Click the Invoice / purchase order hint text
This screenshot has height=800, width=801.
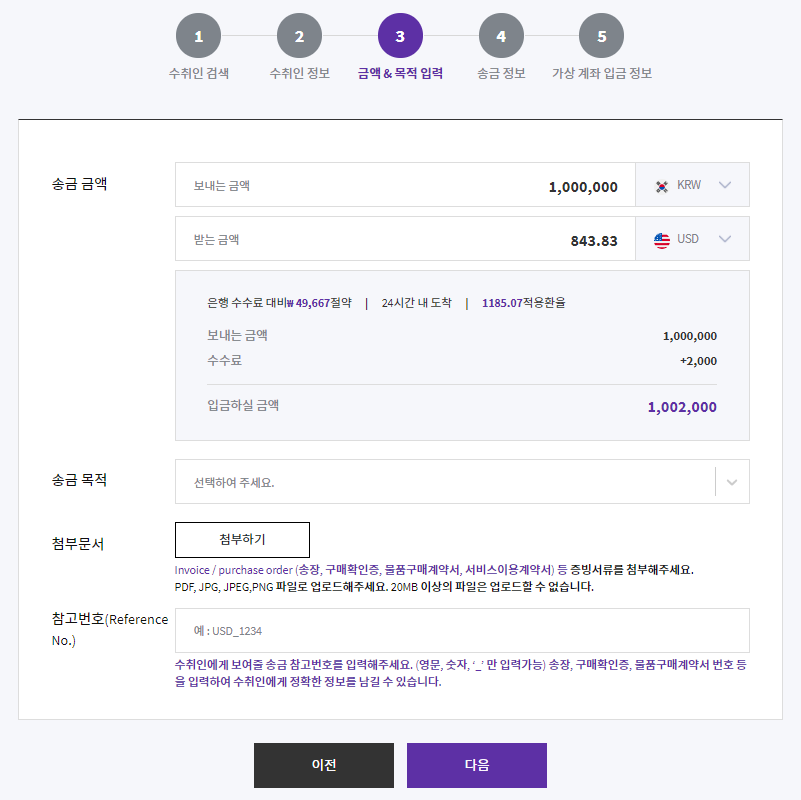click(434, 570)
